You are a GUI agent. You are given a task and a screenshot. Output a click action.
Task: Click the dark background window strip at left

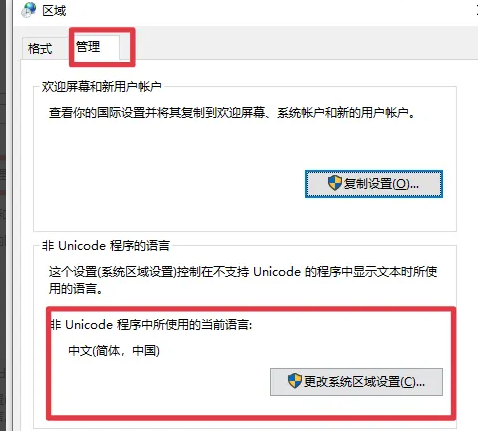coord(6,215)
